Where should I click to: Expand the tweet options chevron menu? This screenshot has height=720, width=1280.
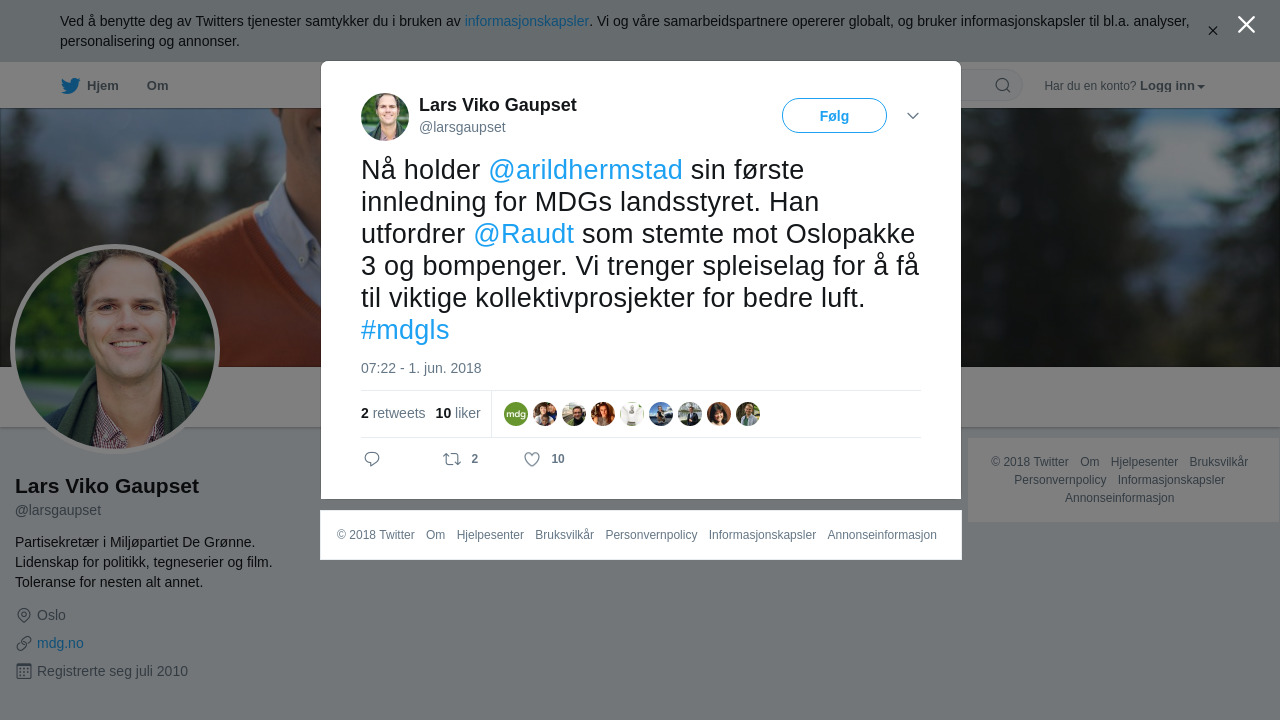click(913, 116)
